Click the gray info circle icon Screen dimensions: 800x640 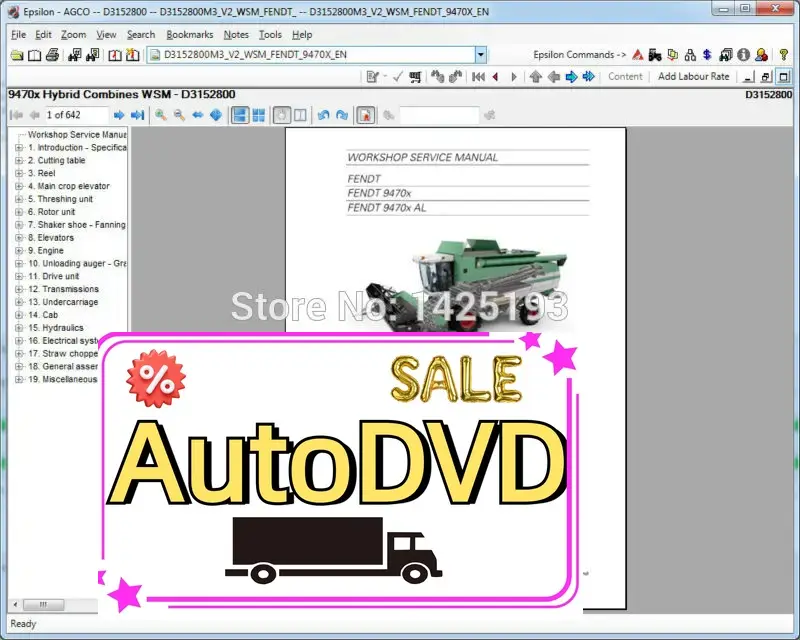tap(743, 55)
